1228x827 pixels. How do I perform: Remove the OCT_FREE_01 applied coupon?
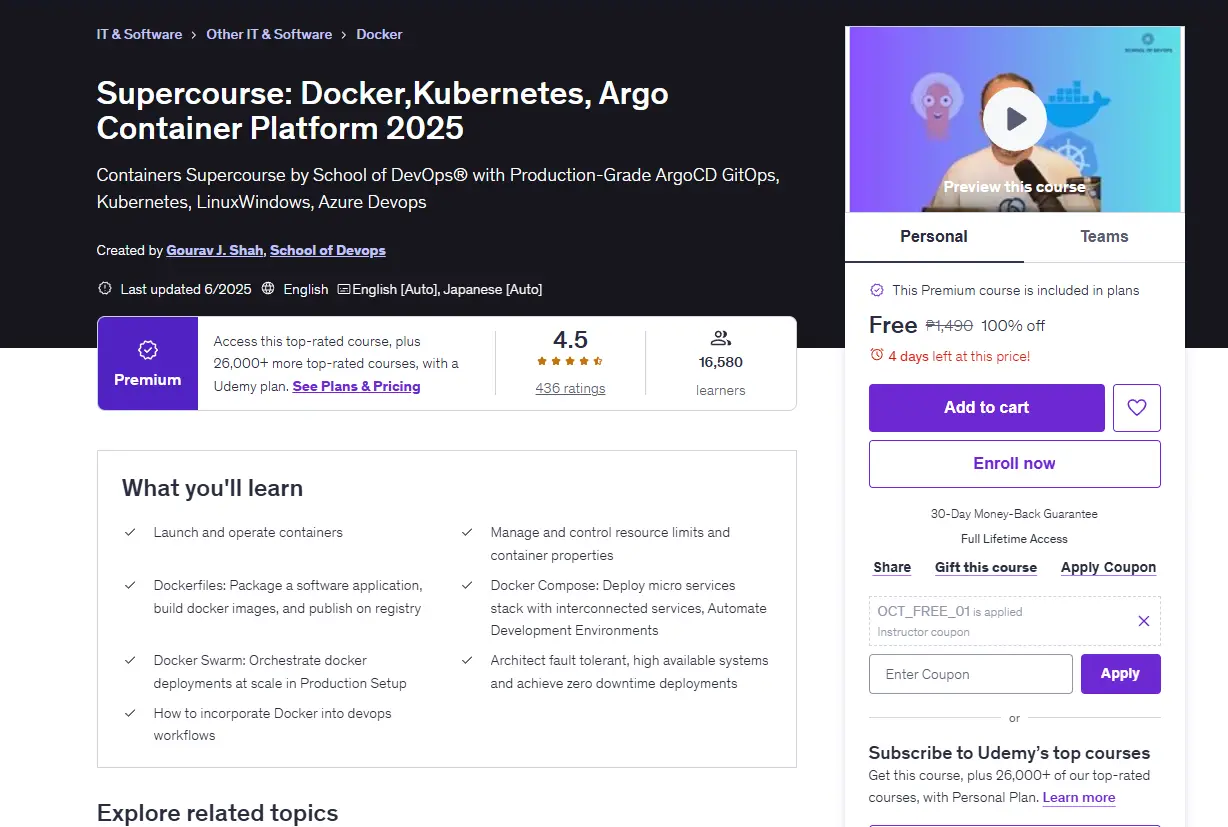tap(1144, 621)
